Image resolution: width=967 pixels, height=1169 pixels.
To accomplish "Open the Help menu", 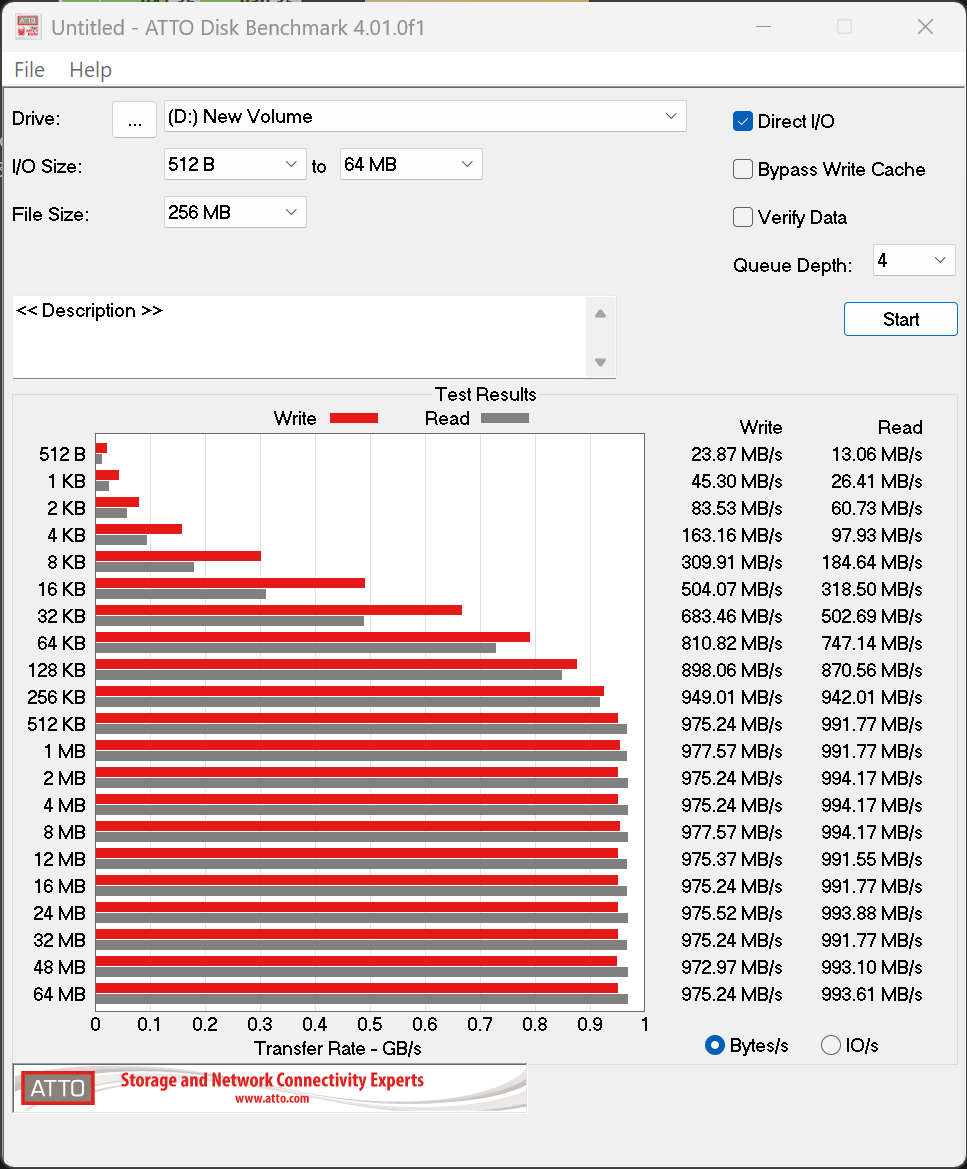I will tap(90, 70).
